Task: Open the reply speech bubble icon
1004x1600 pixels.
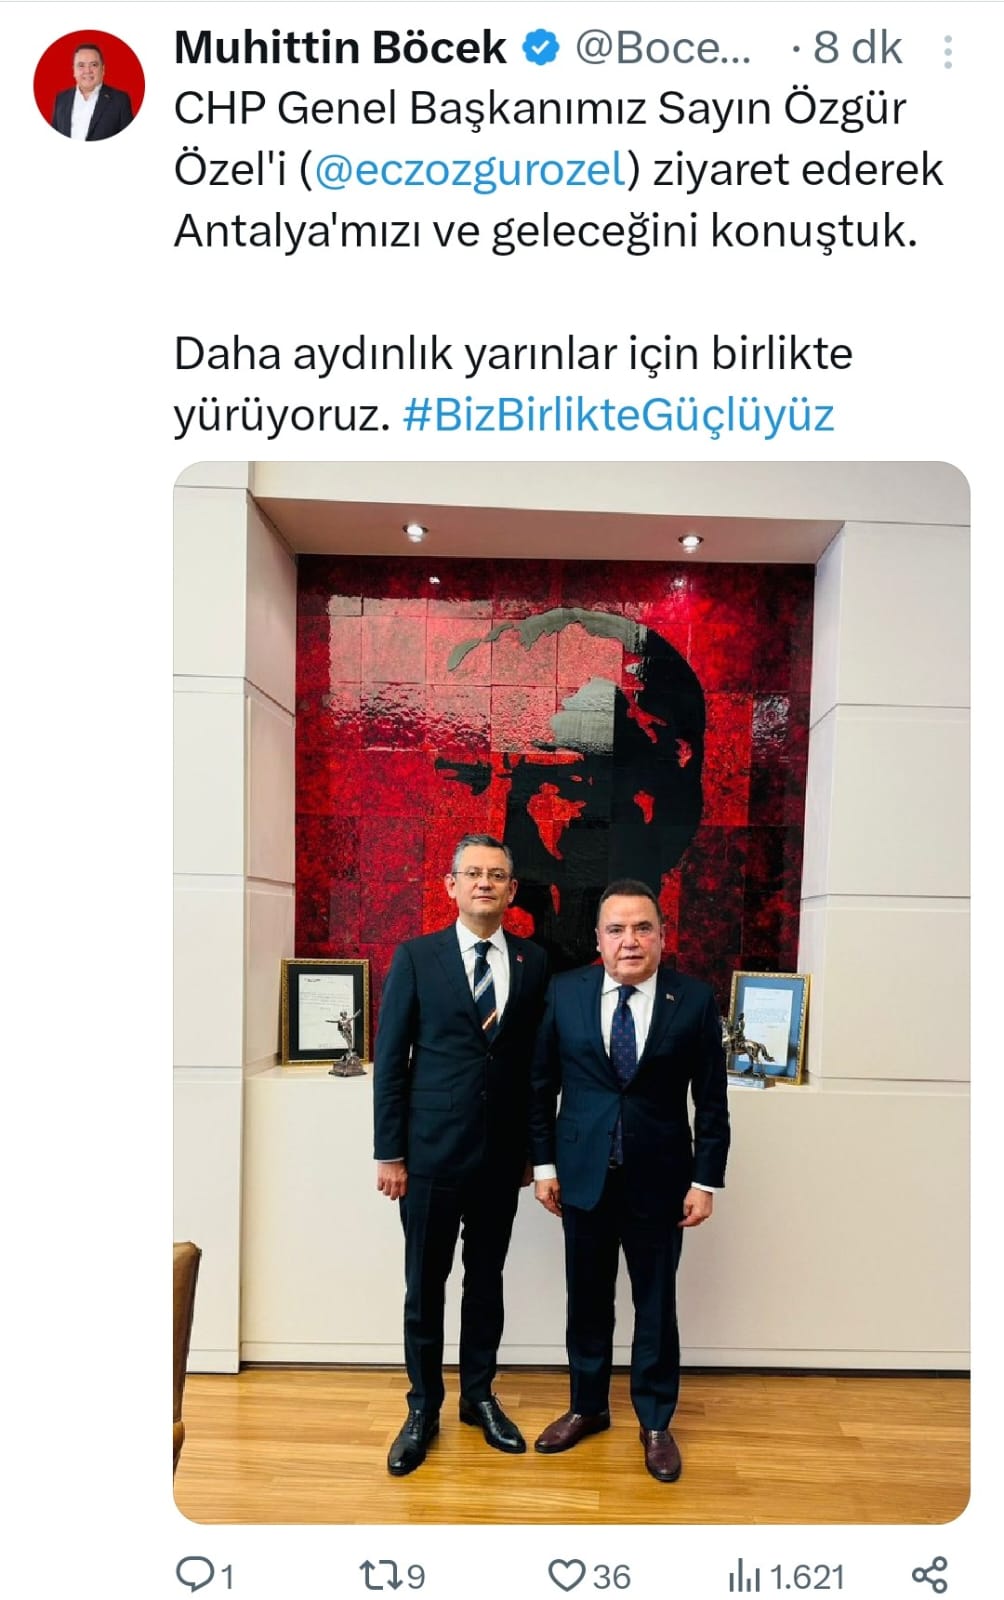Action: coord(194,1575)
